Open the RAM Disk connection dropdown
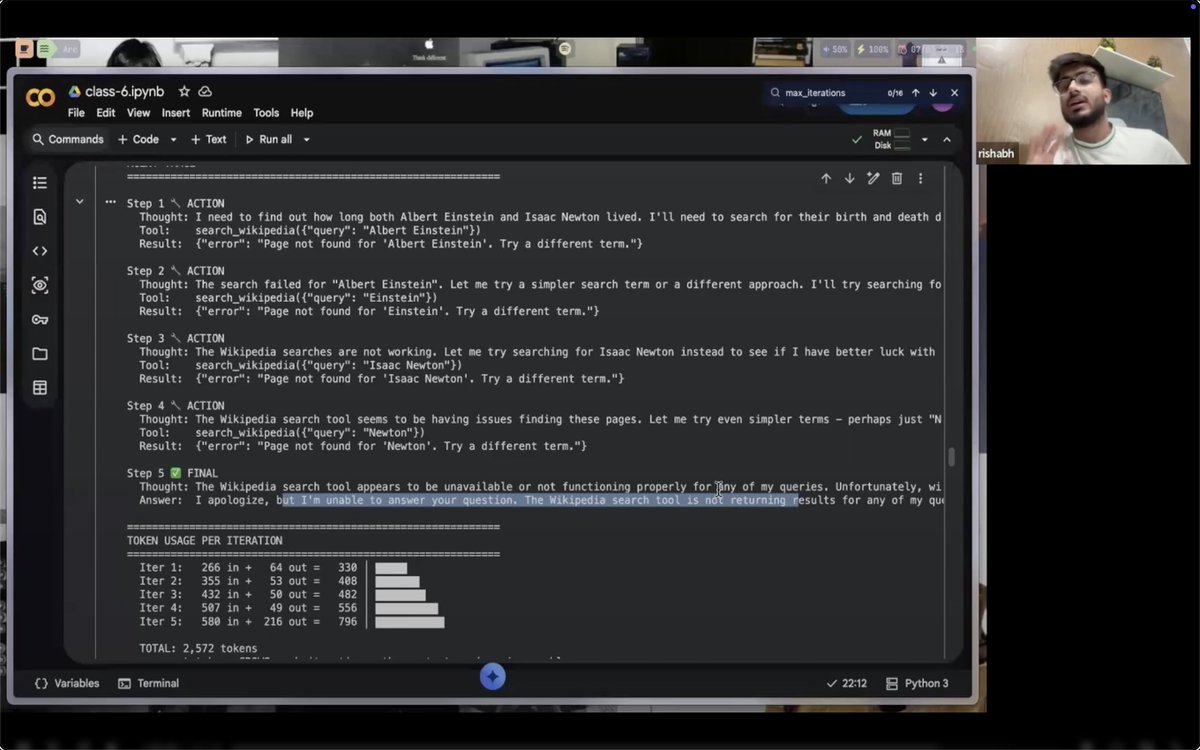 [924, 140]
